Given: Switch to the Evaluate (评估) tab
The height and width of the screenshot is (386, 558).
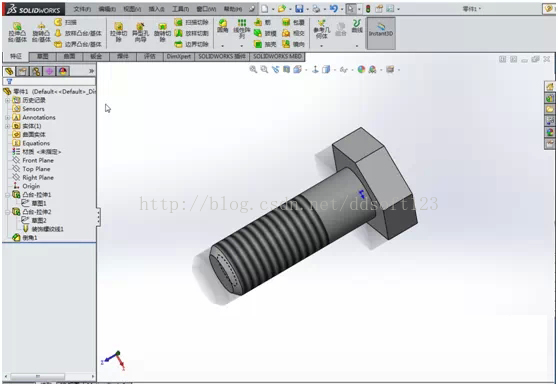Looking at the screenshot, I should 150,57.
